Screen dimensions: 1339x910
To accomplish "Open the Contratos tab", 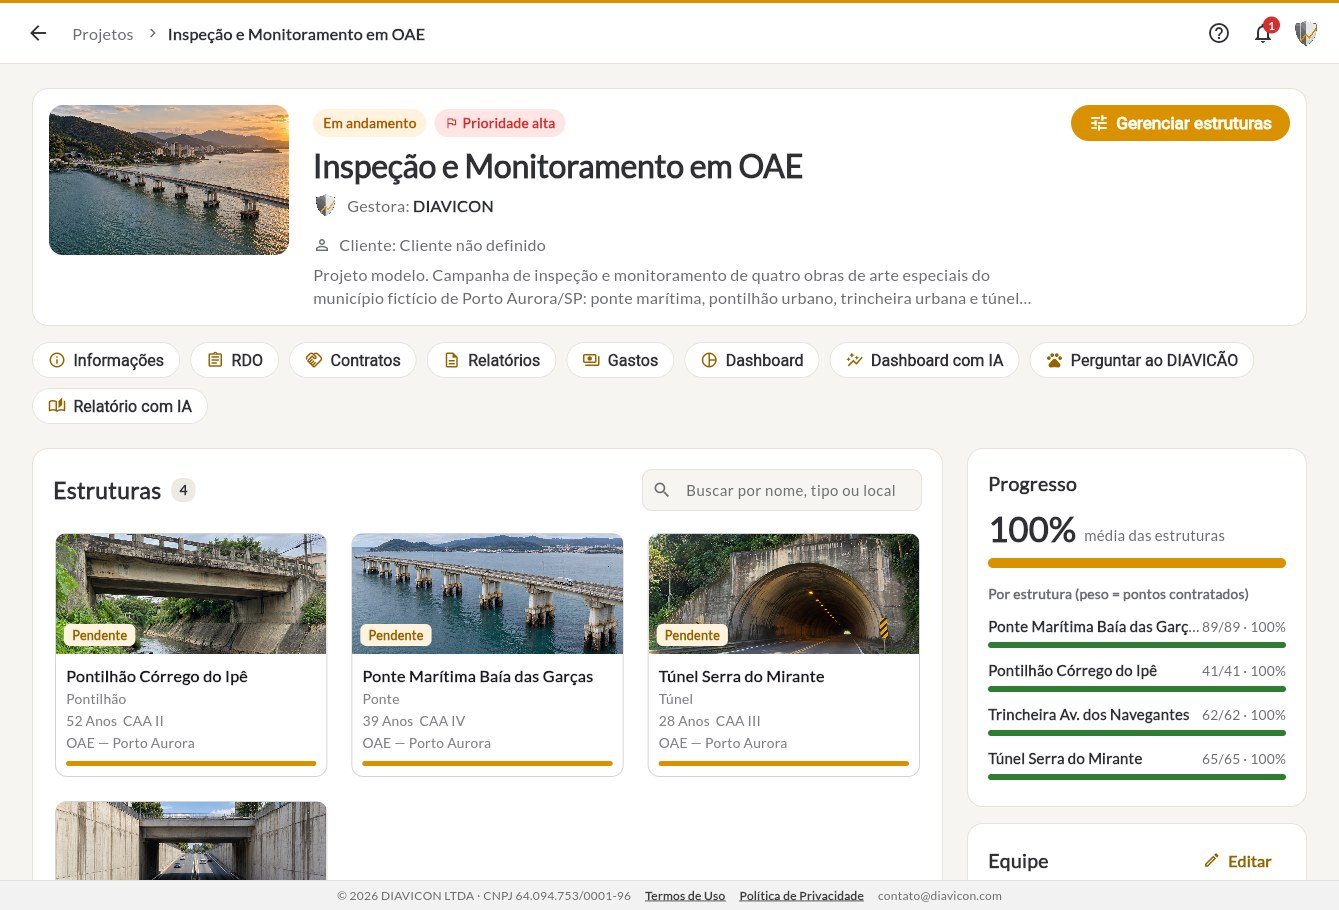I will (x=353, y=360).
